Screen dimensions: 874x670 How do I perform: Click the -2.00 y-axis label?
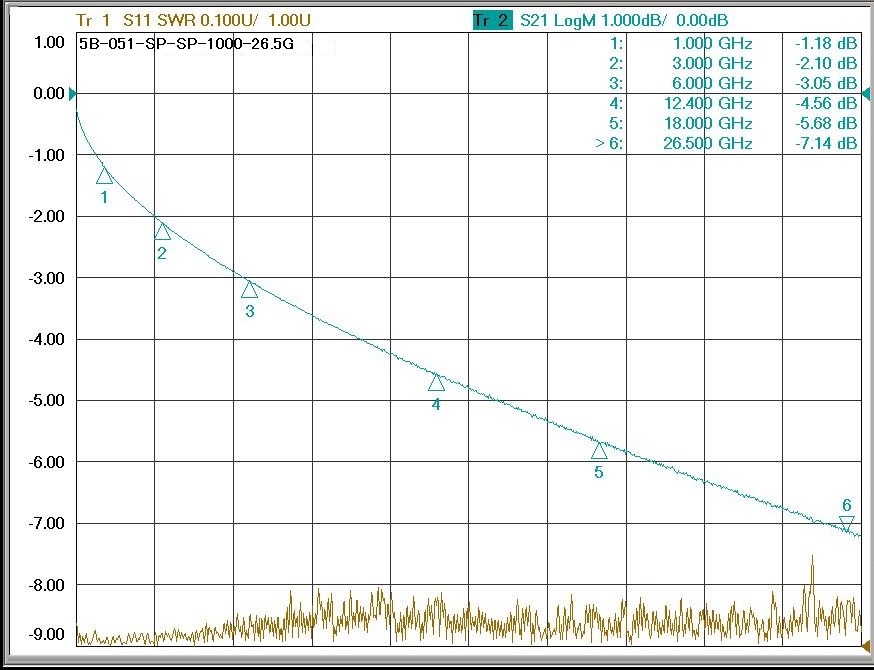click(x=47, y=216)
